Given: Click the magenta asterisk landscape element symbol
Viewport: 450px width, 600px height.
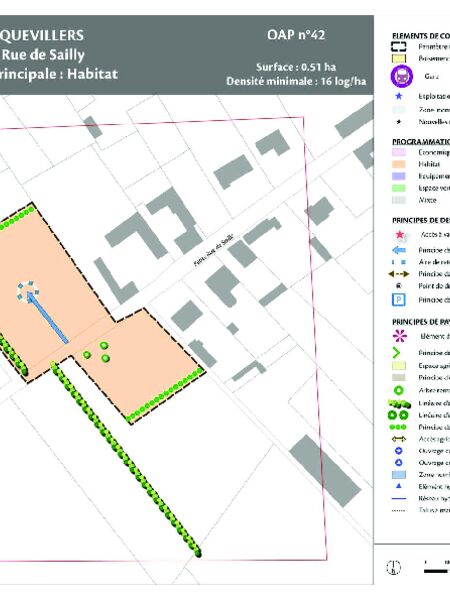Looking at the screenshot, I should (400, 336).
